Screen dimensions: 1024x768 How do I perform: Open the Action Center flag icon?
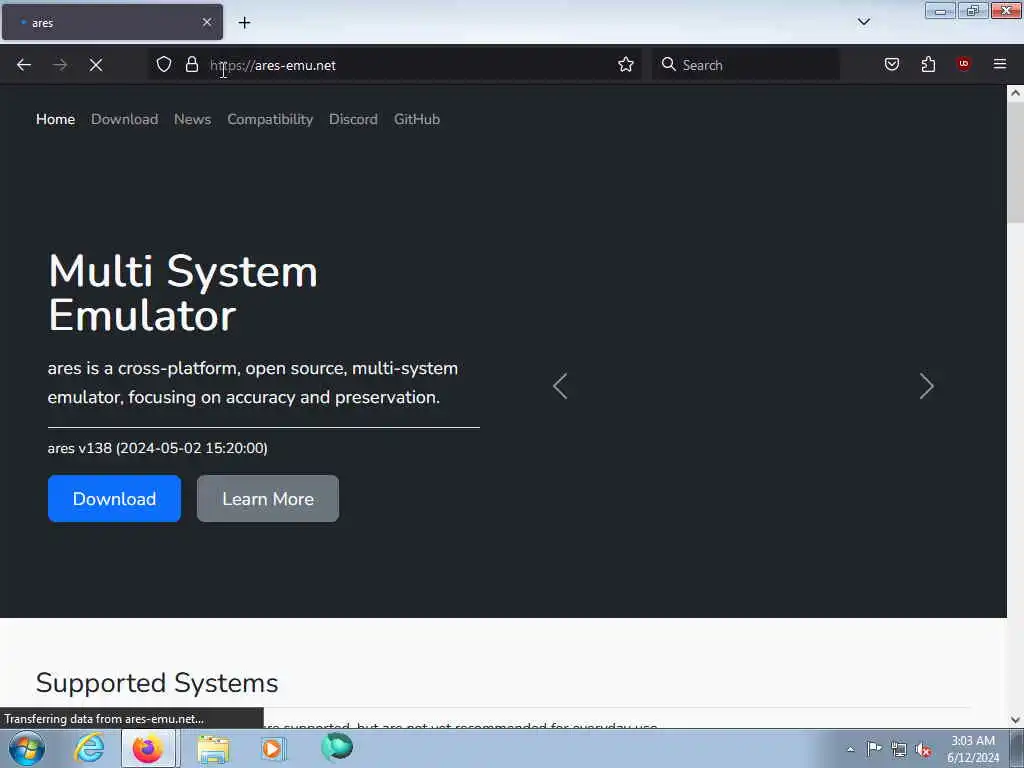[874, 749]
